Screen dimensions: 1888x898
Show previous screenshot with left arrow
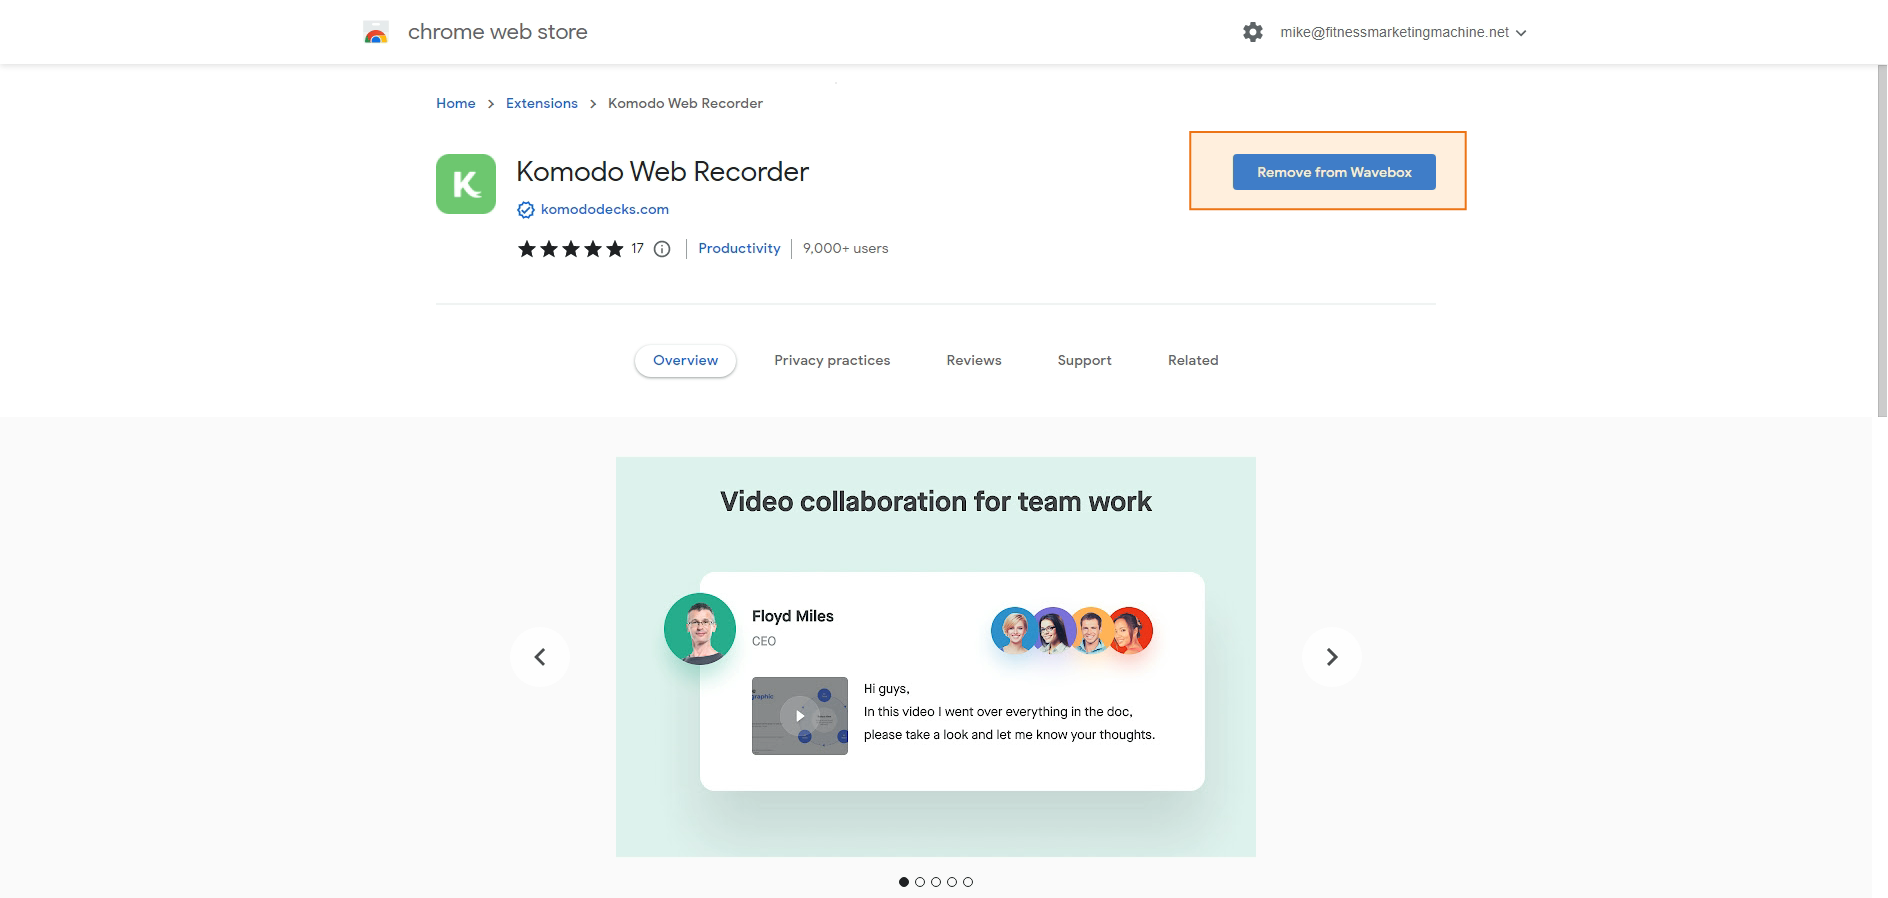[x=540, y=657]
